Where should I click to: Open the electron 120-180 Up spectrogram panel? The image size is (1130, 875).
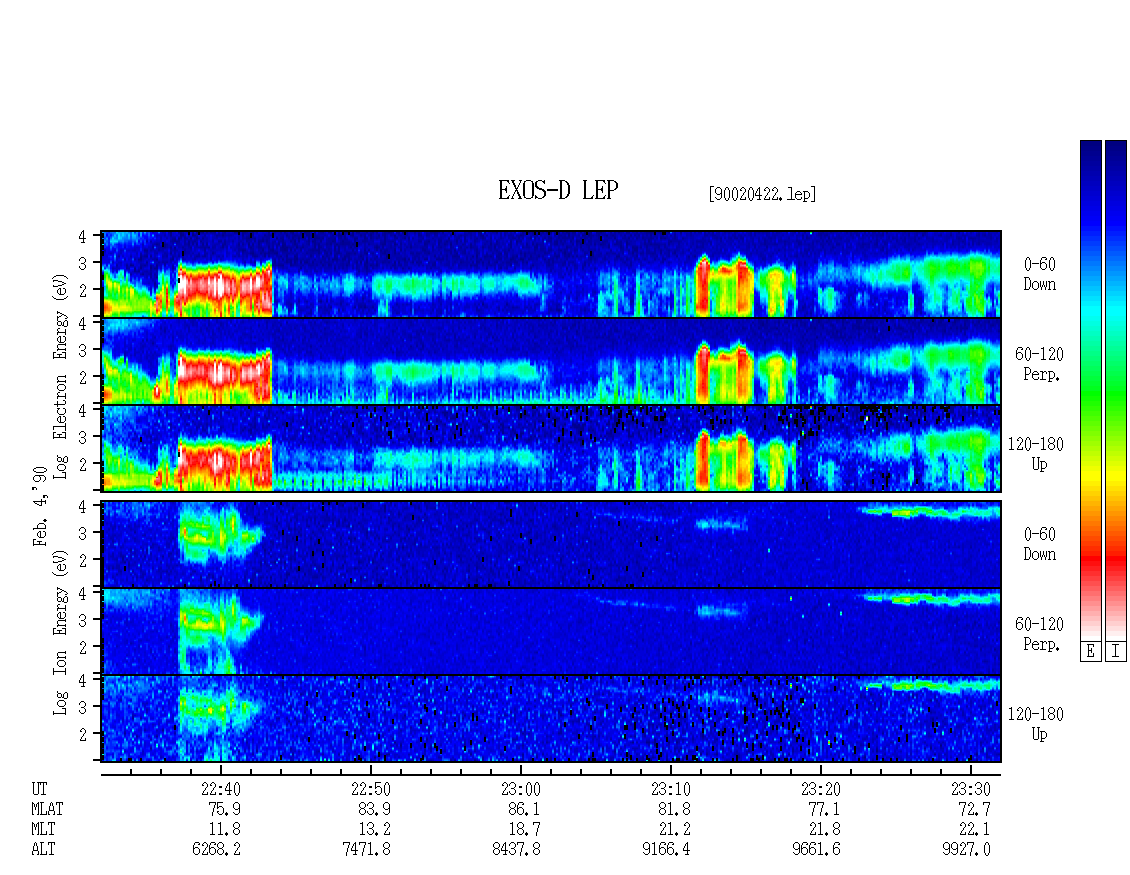click(x=551, y=448)
